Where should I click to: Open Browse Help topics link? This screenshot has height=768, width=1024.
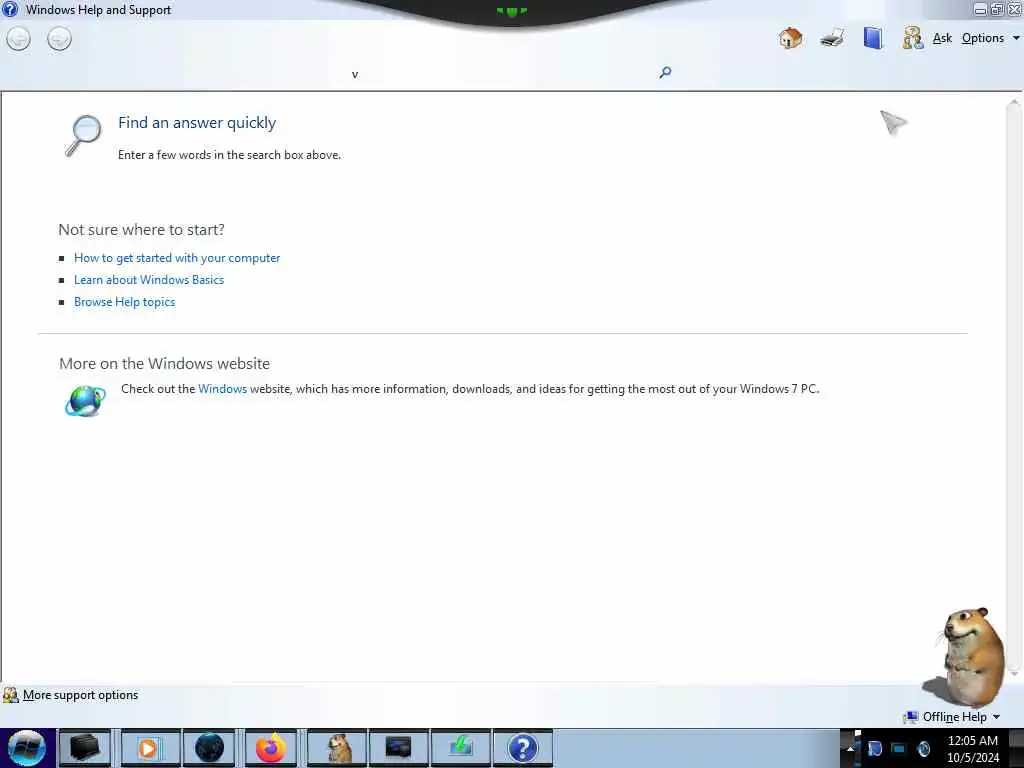click(124, 302)
